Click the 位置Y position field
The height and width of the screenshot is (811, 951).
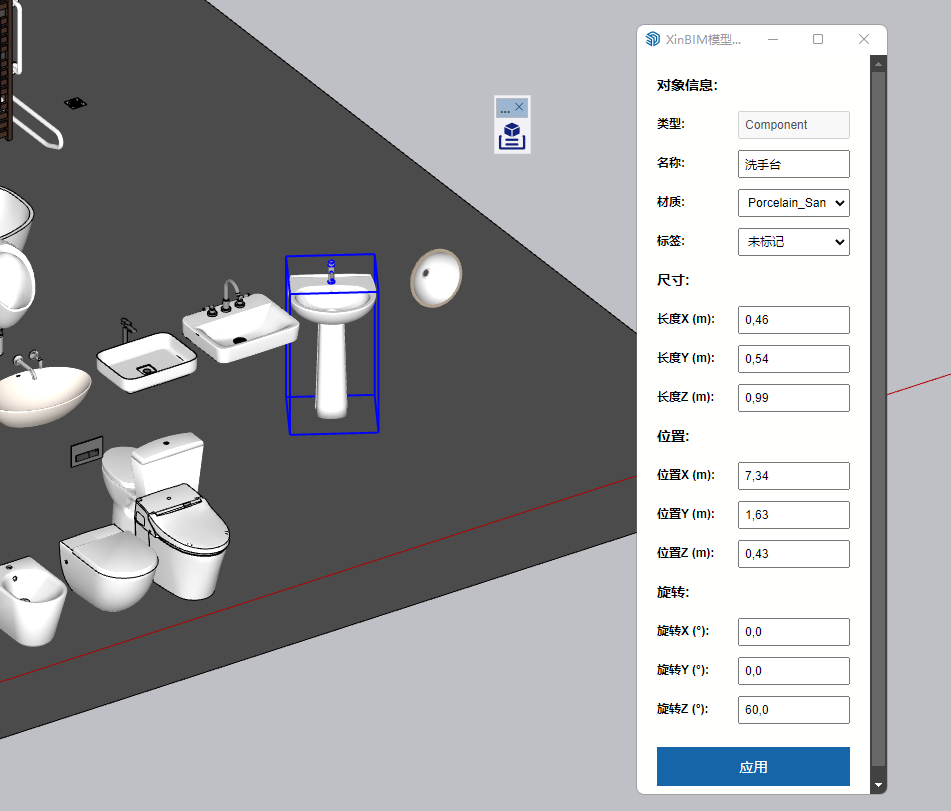point(793,515)
